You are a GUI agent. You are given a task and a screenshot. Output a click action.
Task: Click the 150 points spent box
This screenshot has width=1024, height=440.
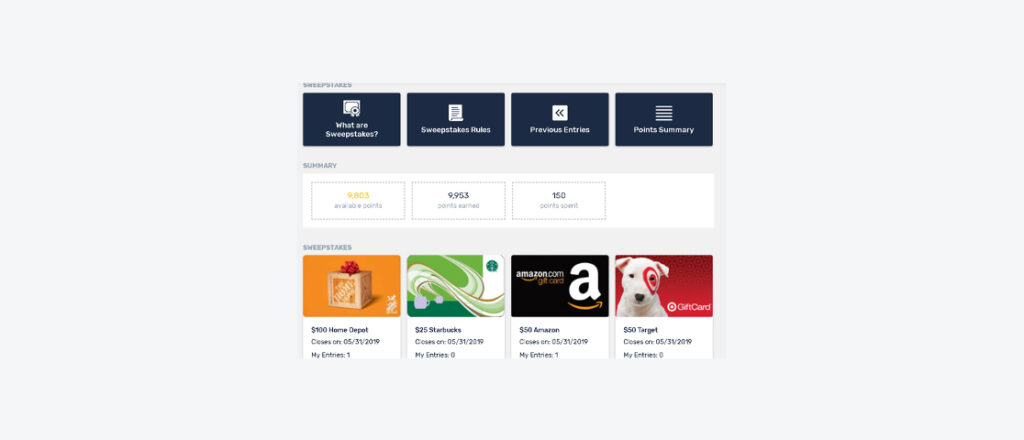(558, 200)
